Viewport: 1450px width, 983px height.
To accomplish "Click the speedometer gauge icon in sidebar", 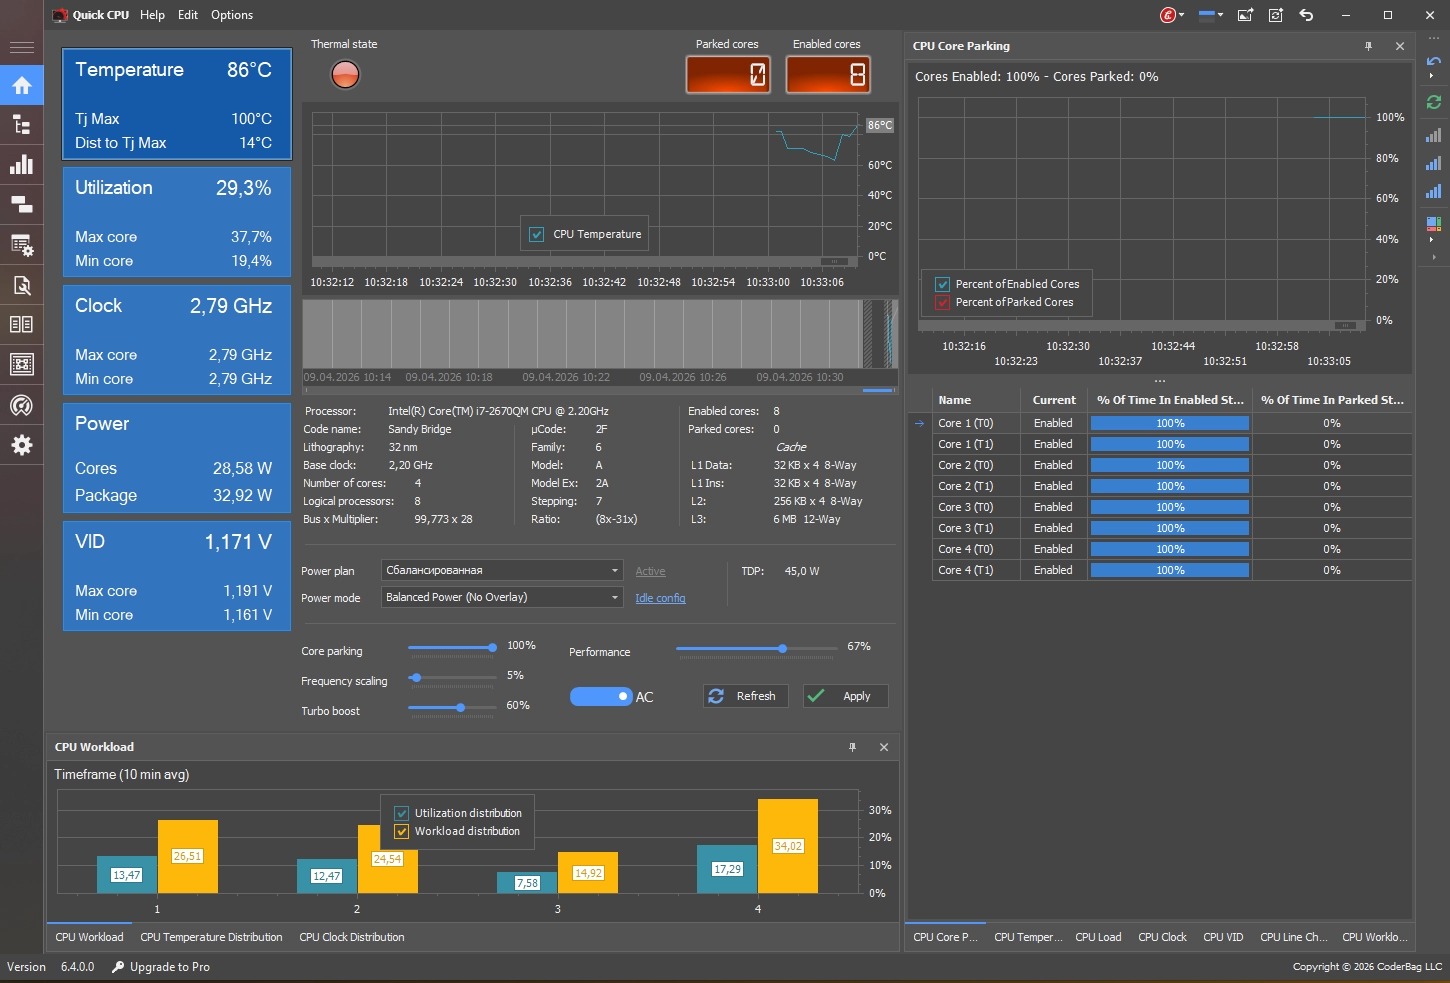I will coord(21,405).
